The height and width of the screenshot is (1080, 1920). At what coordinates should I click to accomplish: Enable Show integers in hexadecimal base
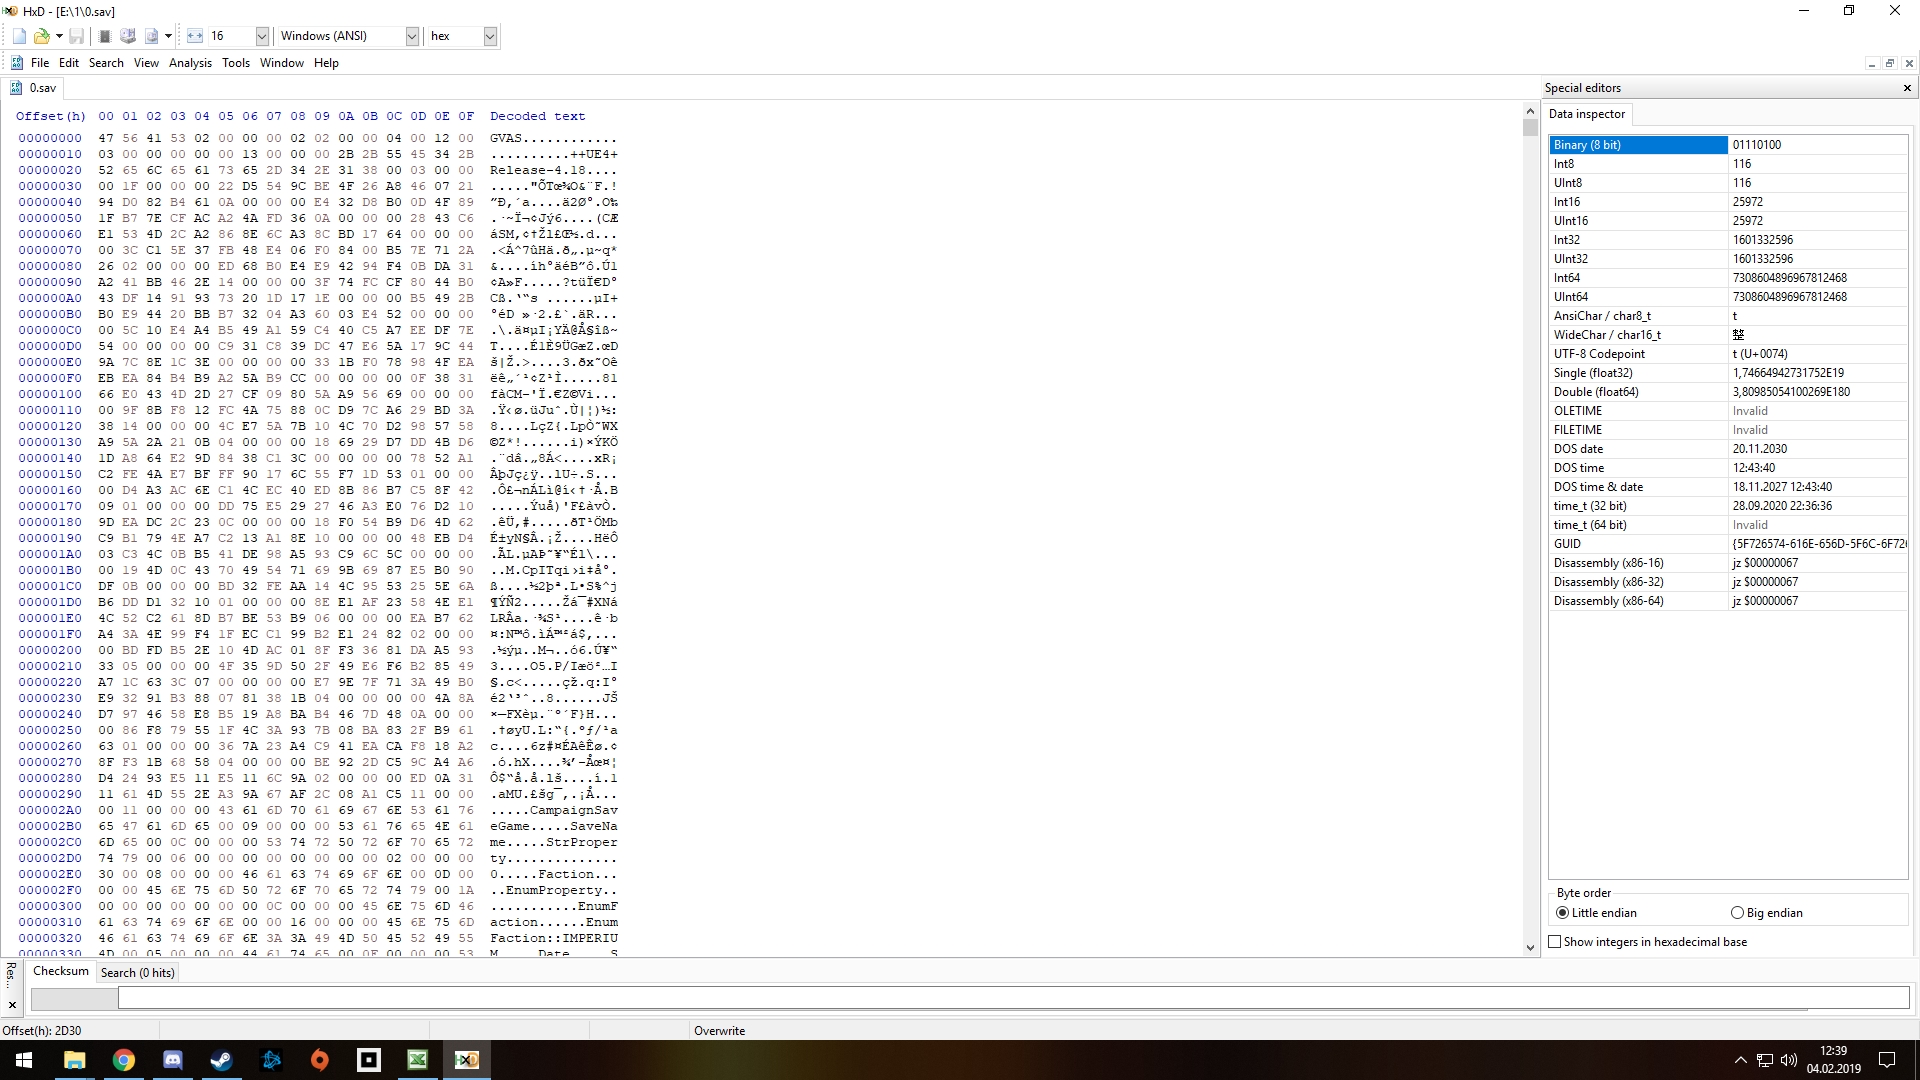pos(1555,942)
